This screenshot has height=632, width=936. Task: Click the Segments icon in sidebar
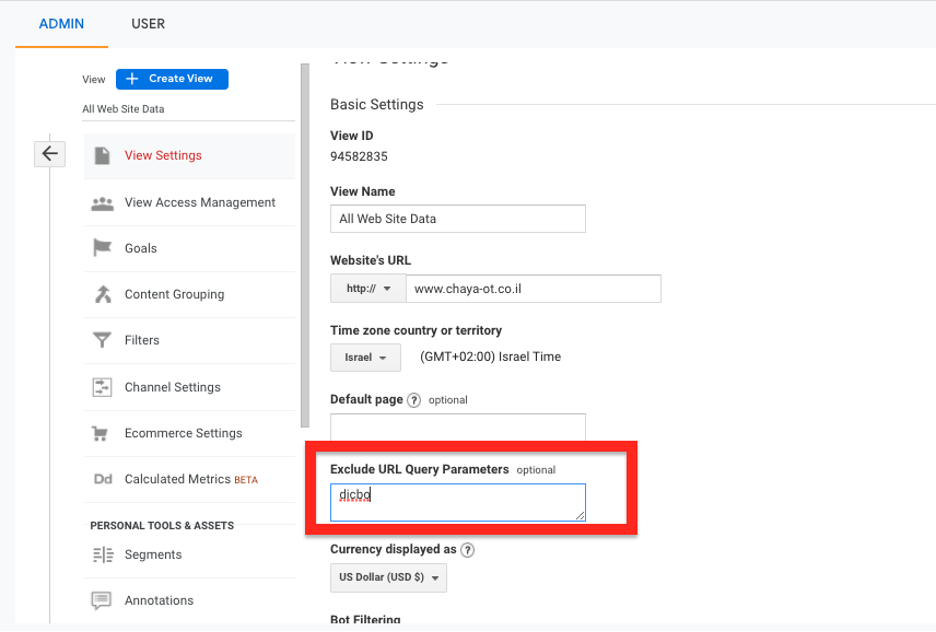point(102,555)
